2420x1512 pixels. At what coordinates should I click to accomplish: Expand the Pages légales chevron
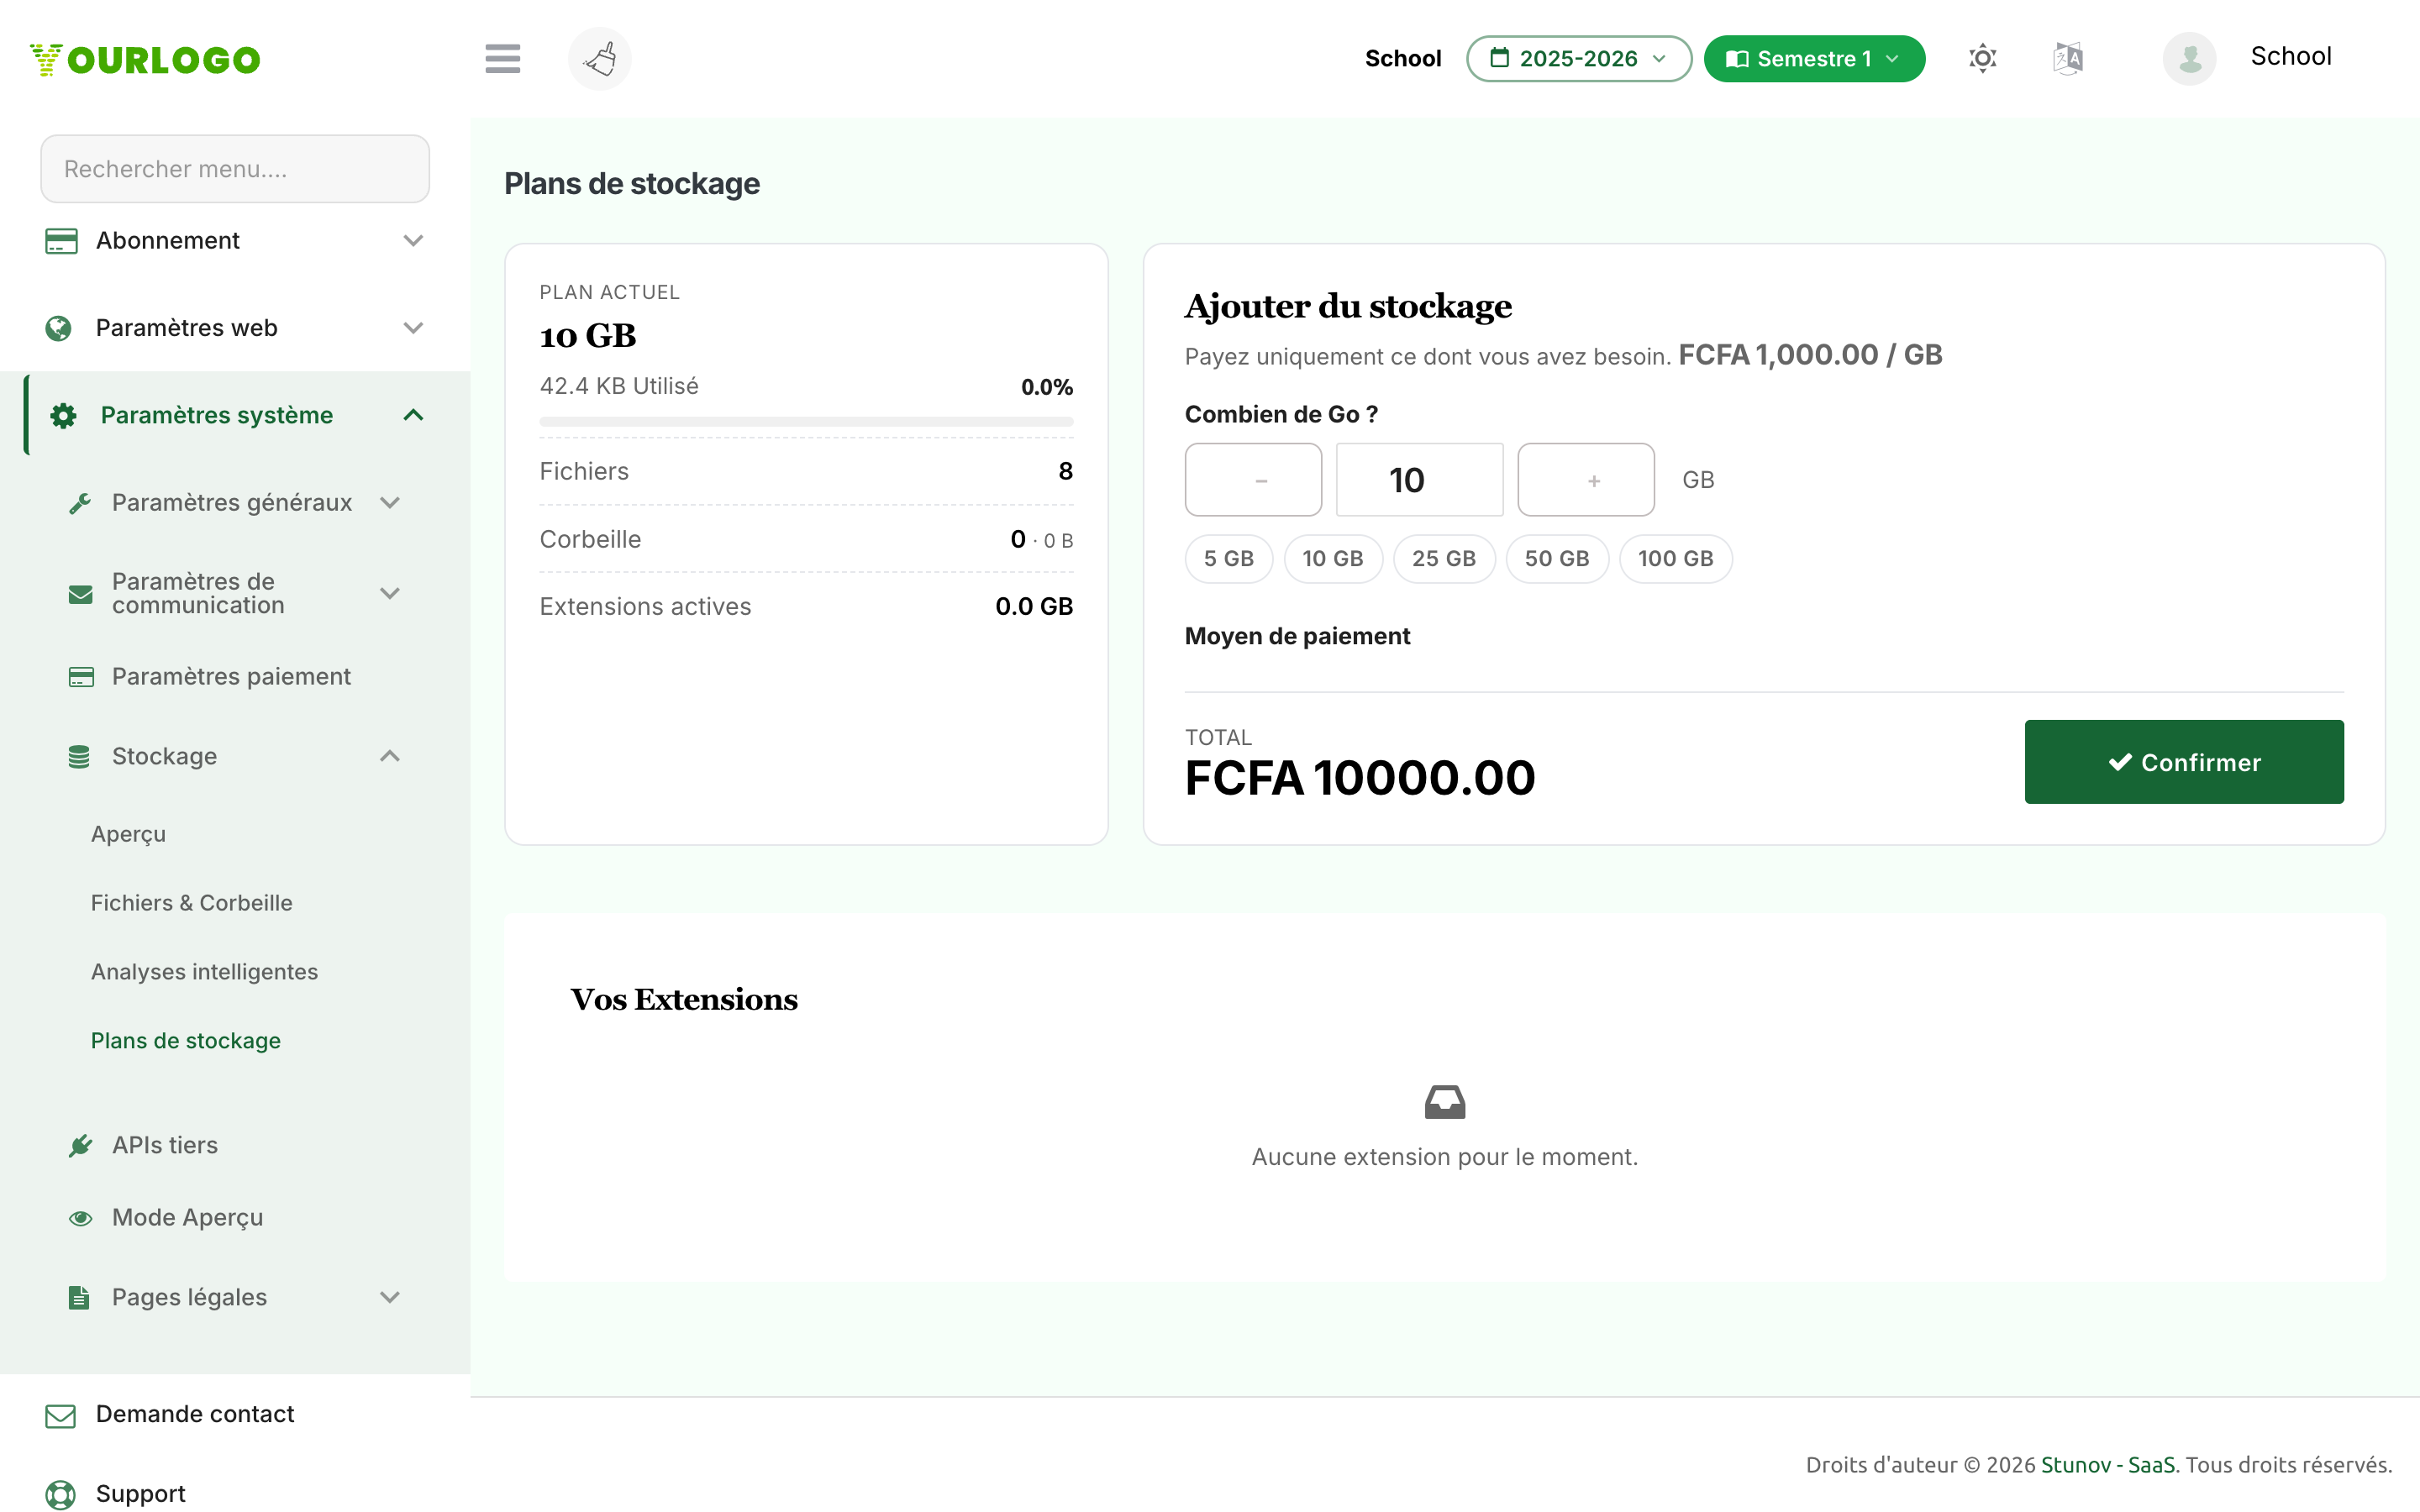tap(390, 1298)
